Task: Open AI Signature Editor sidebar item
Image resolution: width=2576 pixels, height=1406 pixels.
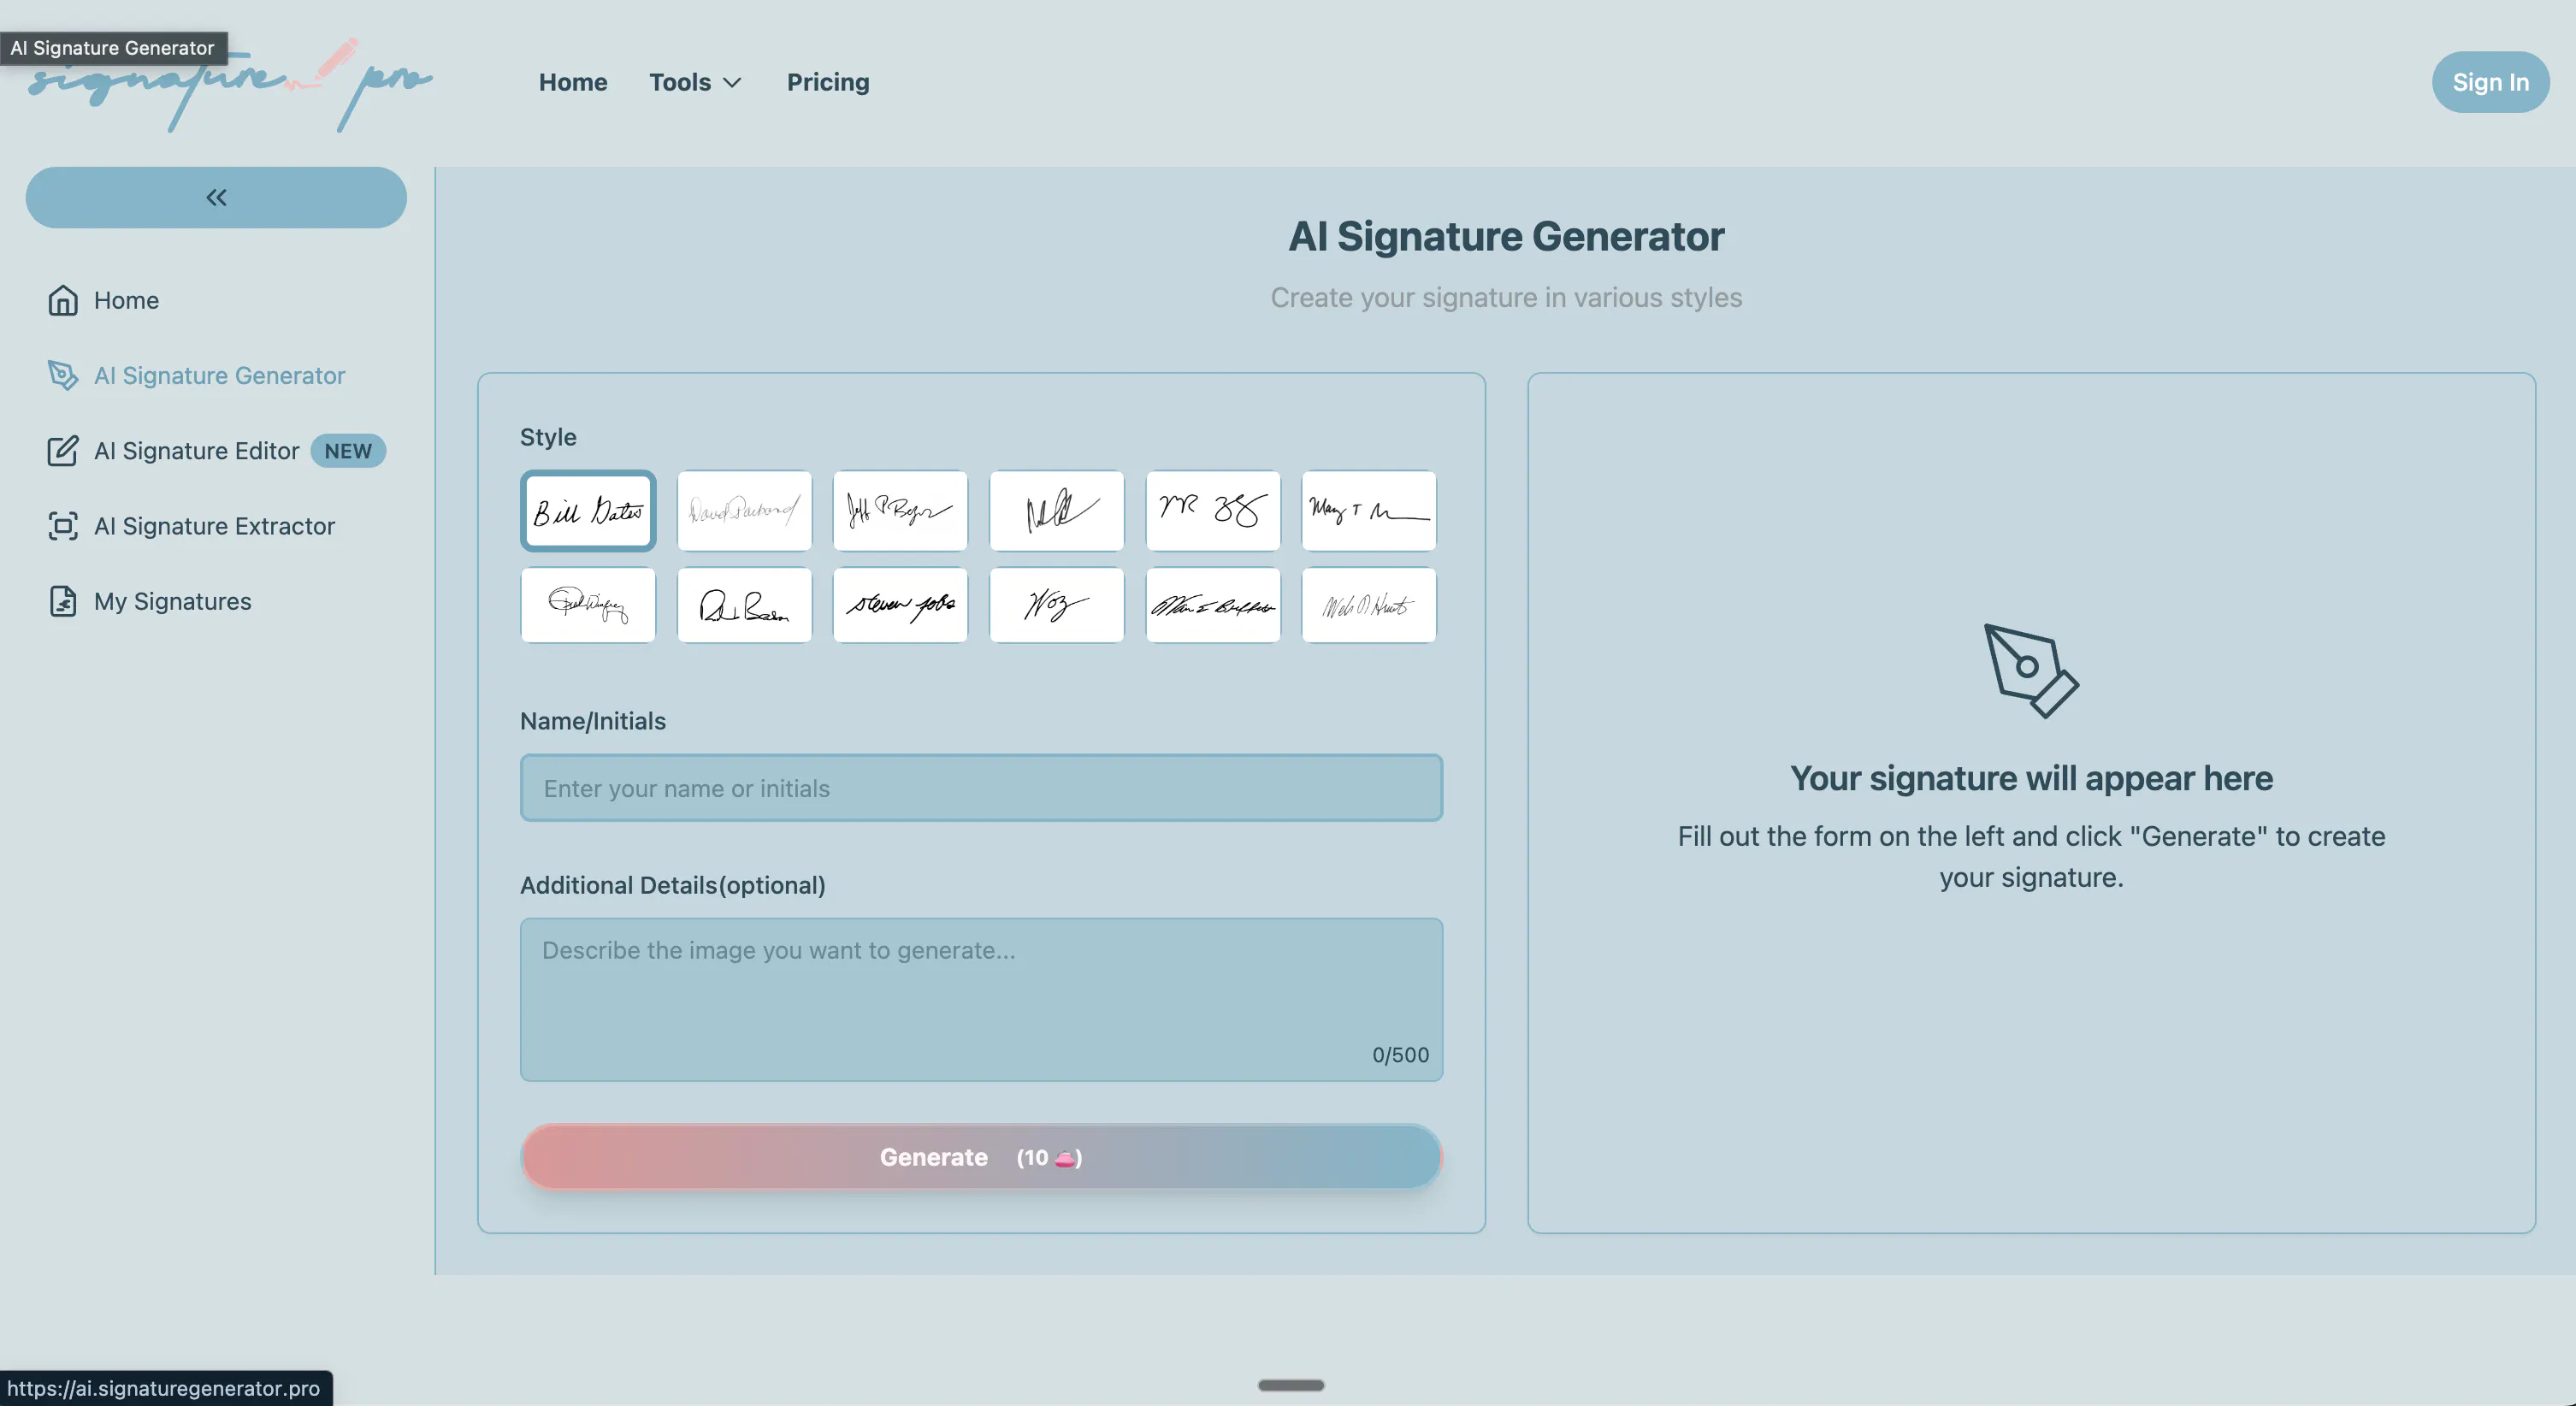Action: coord(216,451)
